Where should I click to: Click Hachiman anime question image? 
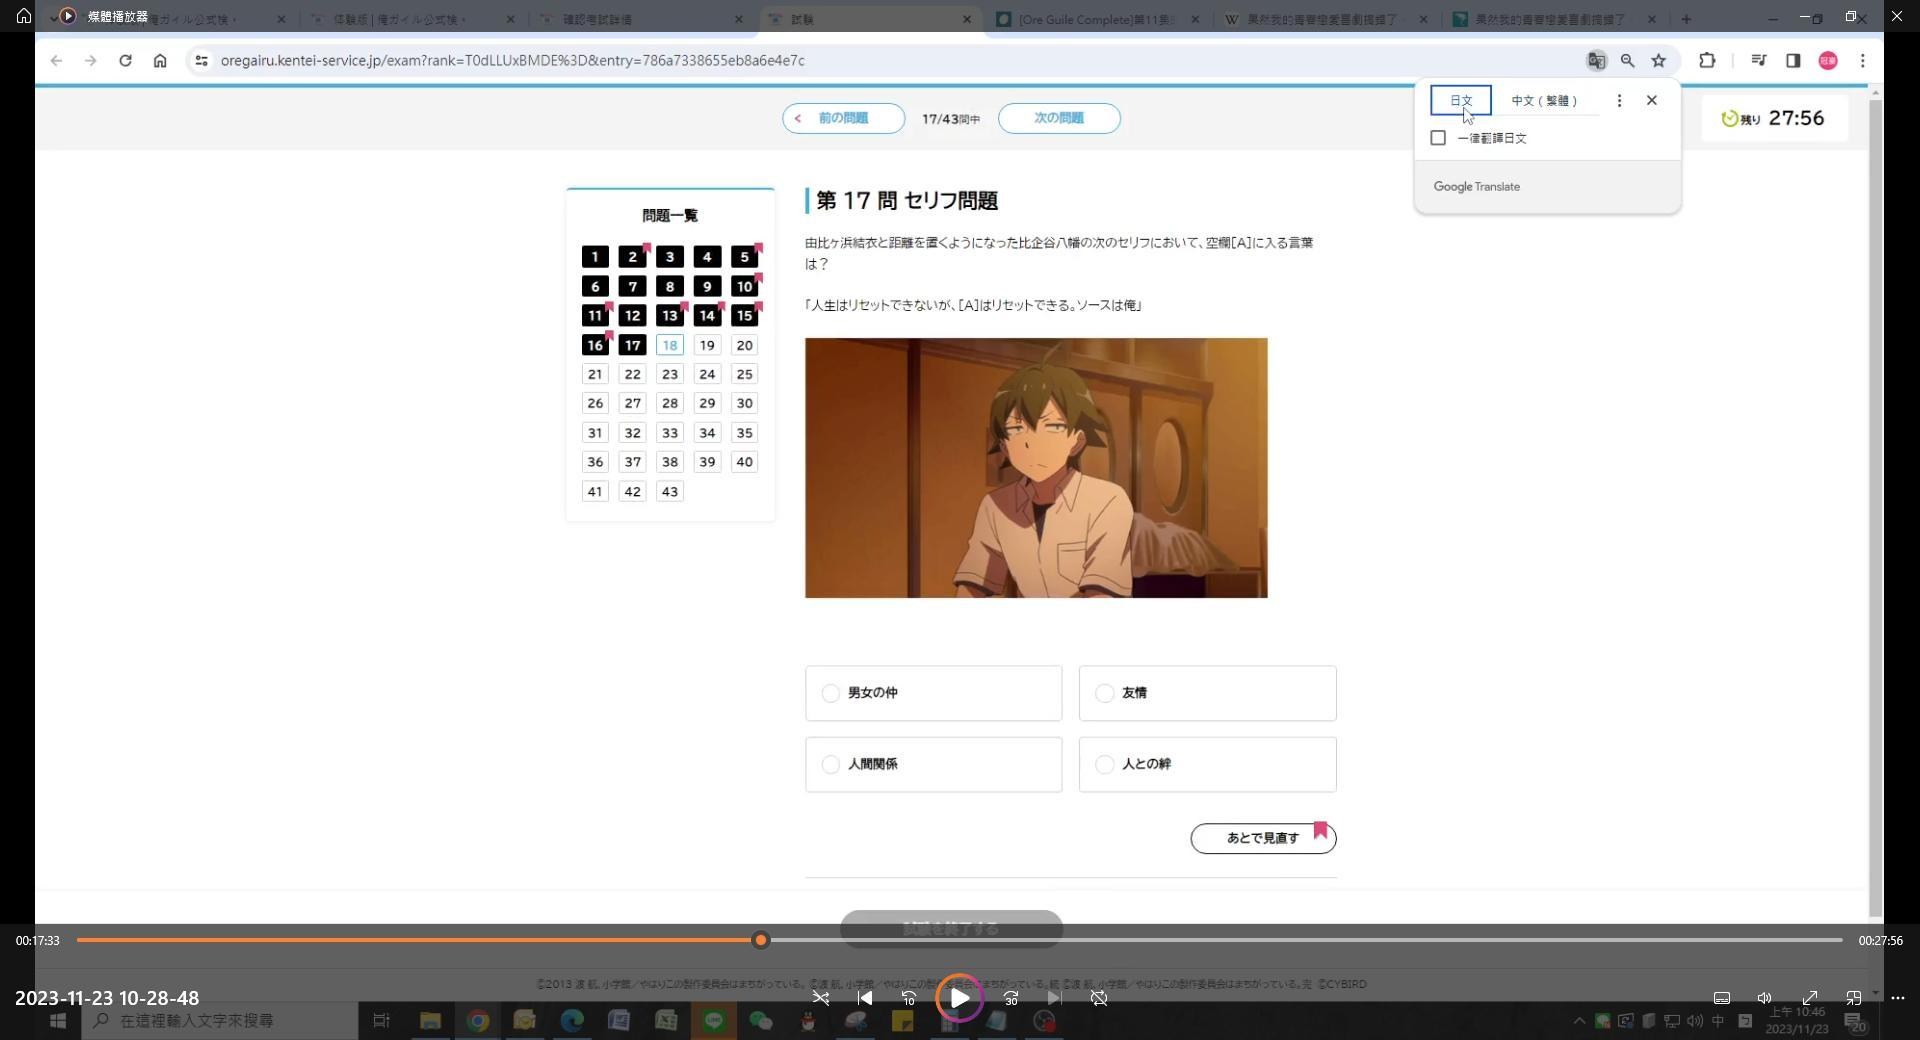tap(1036, 468)
